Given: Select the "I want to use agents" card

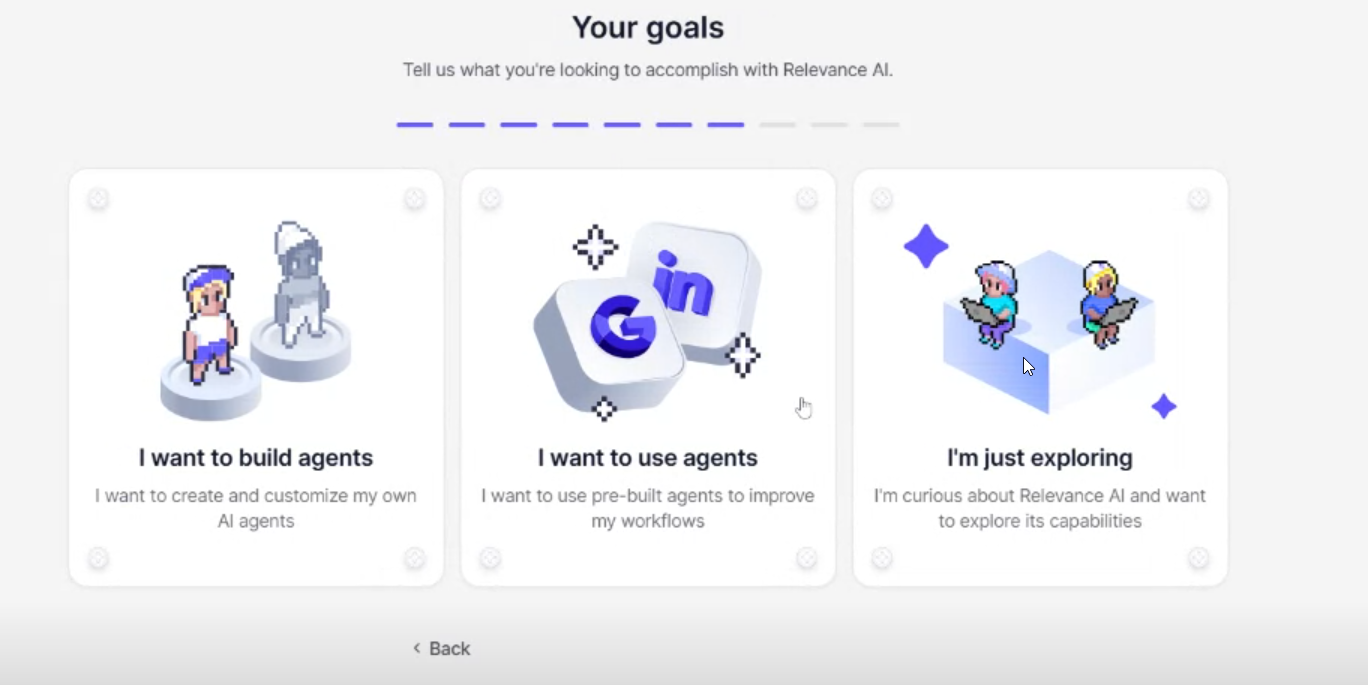Looking at the screenshot, I should pos(647,375).
